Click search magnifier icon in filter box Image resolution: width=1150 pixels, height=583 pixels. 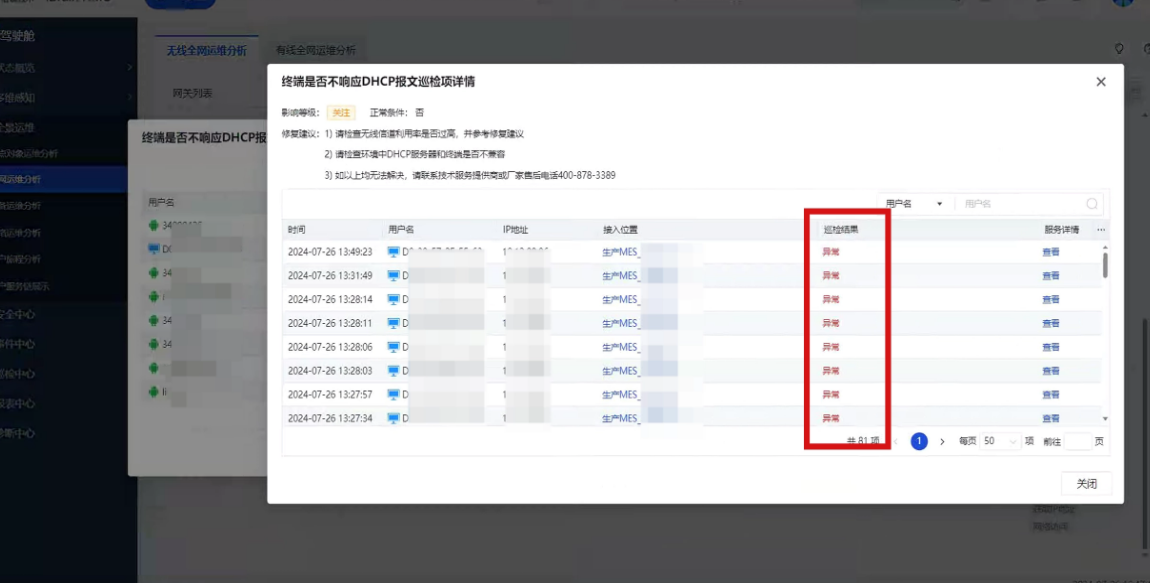1092,204
